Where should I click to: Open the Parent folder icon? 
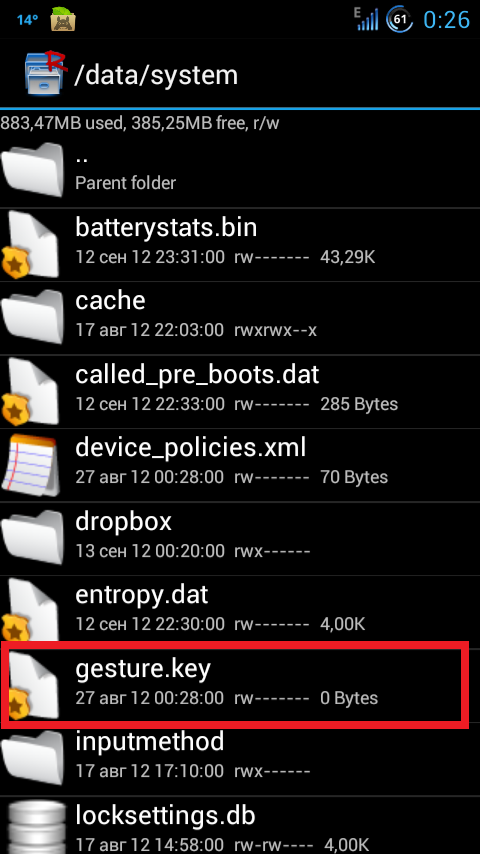click(33, 170)
